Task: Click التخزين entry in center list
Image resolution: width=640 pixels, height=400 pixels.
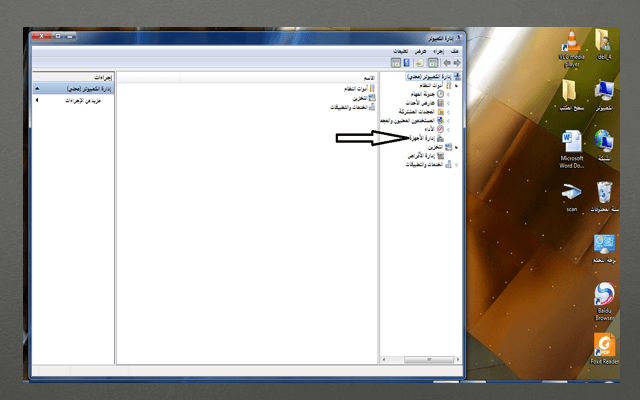Action: (364, 98)
